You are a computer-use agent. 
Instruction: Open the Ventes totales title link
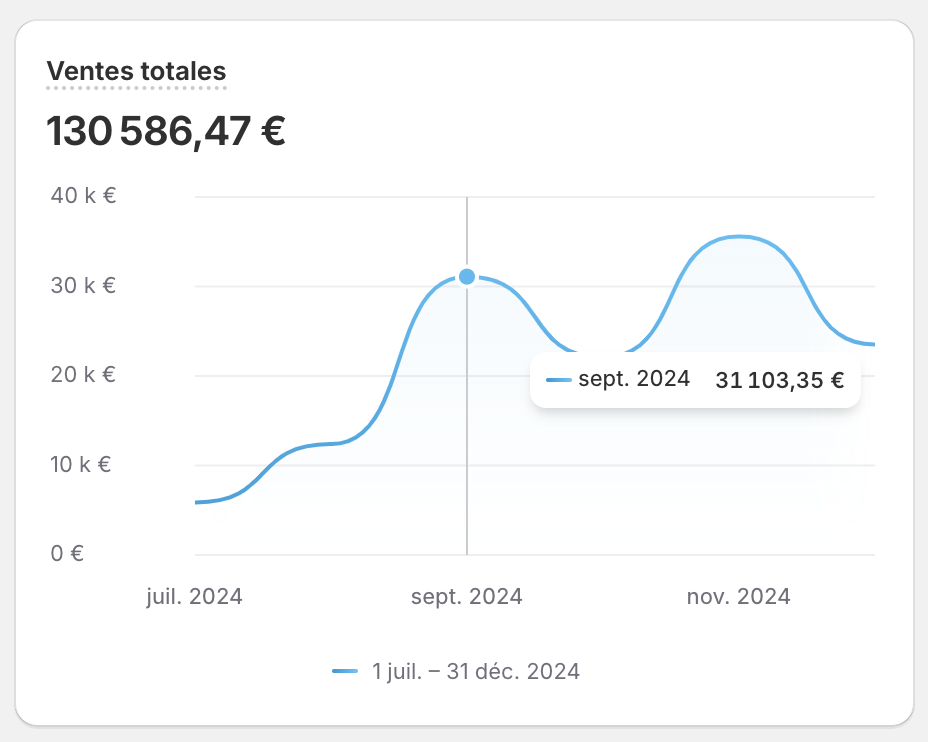[136, 71]
